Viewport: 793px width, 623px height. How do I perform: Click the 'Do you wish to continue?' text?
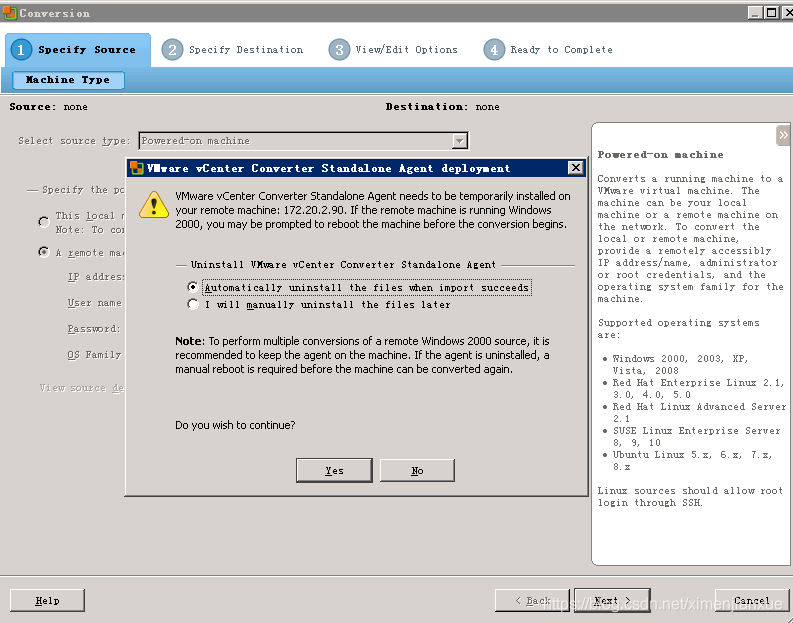(x=235, y=425)
